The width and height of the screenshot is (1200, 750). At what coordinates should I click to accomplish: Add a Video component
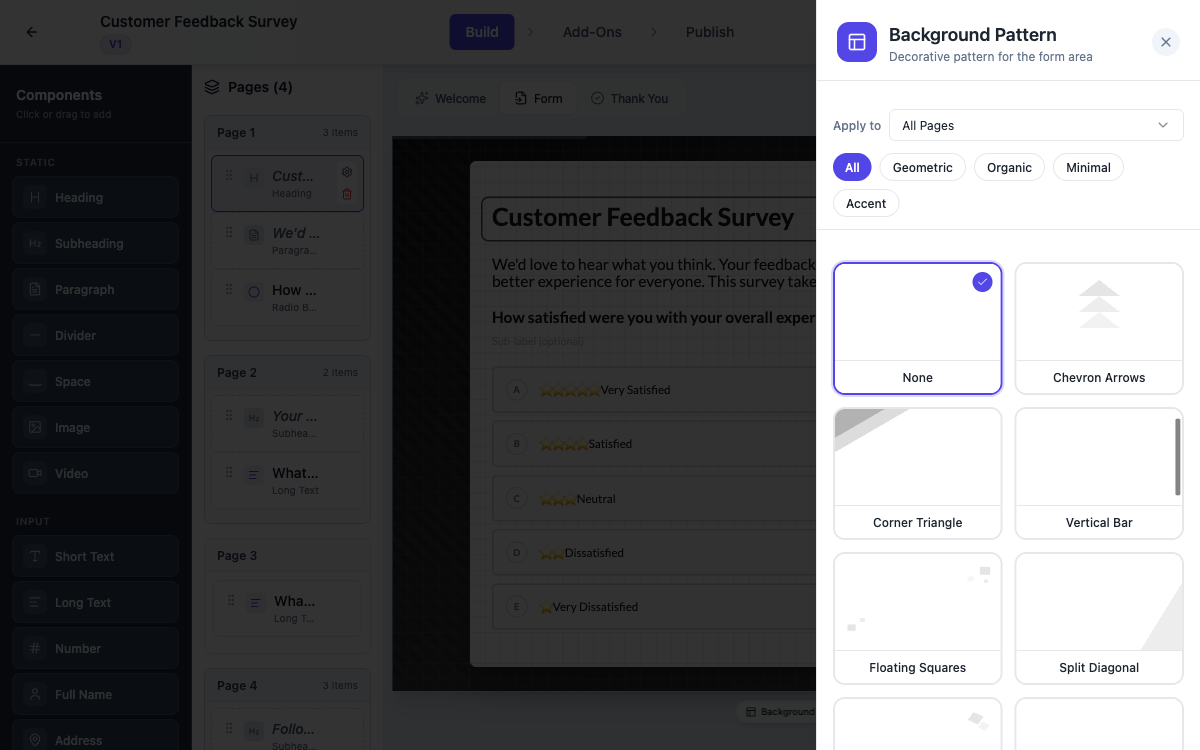[96, 474]
